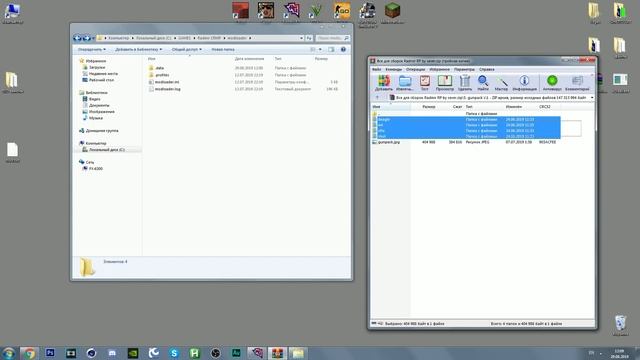640x360 pixels.
Task: Open the Explorer view options dropdown arrow
Action: click(320, 49)
